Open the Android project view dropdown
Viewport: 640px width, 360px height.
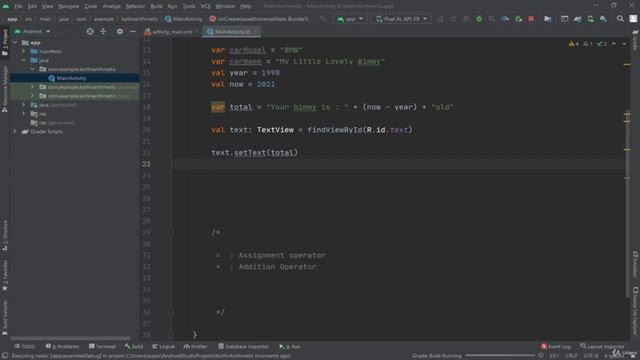[32, 31]
